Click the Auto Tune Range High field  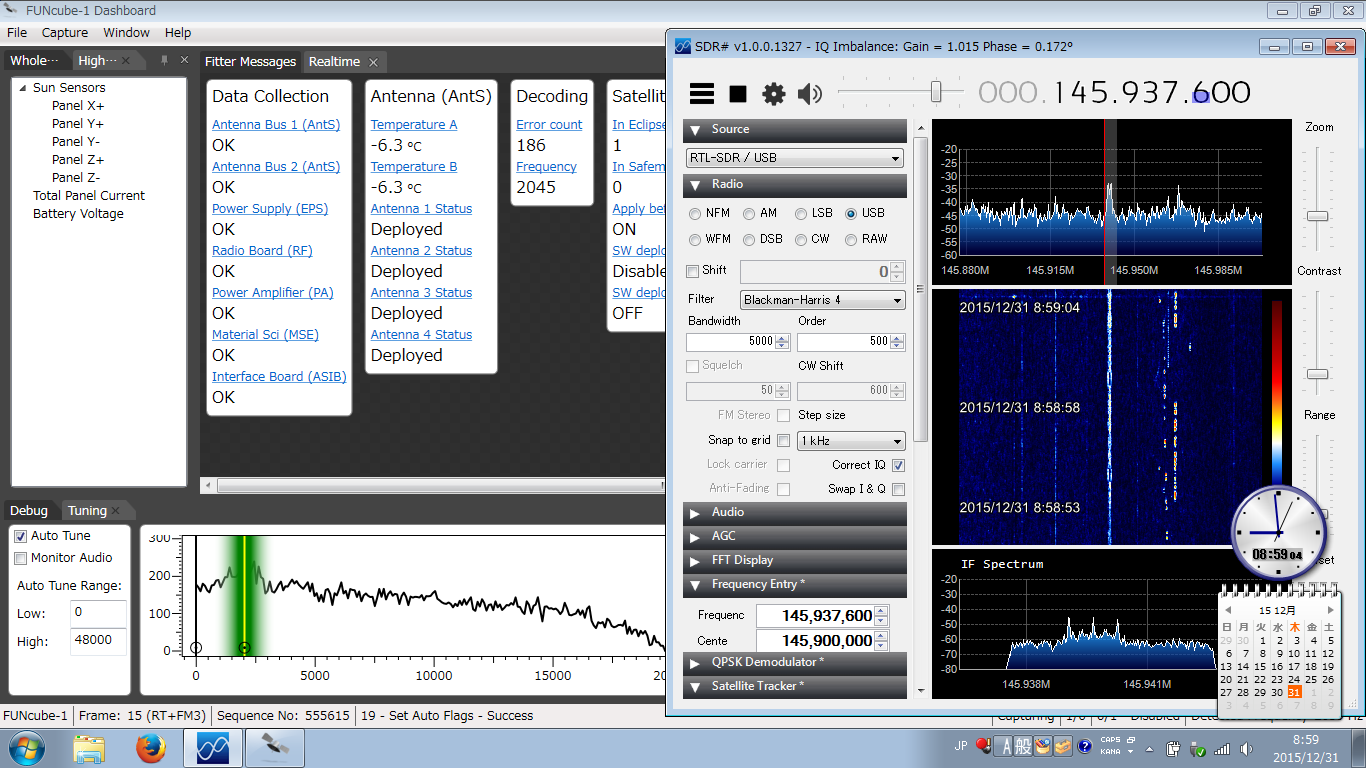(x=99, y=641)
